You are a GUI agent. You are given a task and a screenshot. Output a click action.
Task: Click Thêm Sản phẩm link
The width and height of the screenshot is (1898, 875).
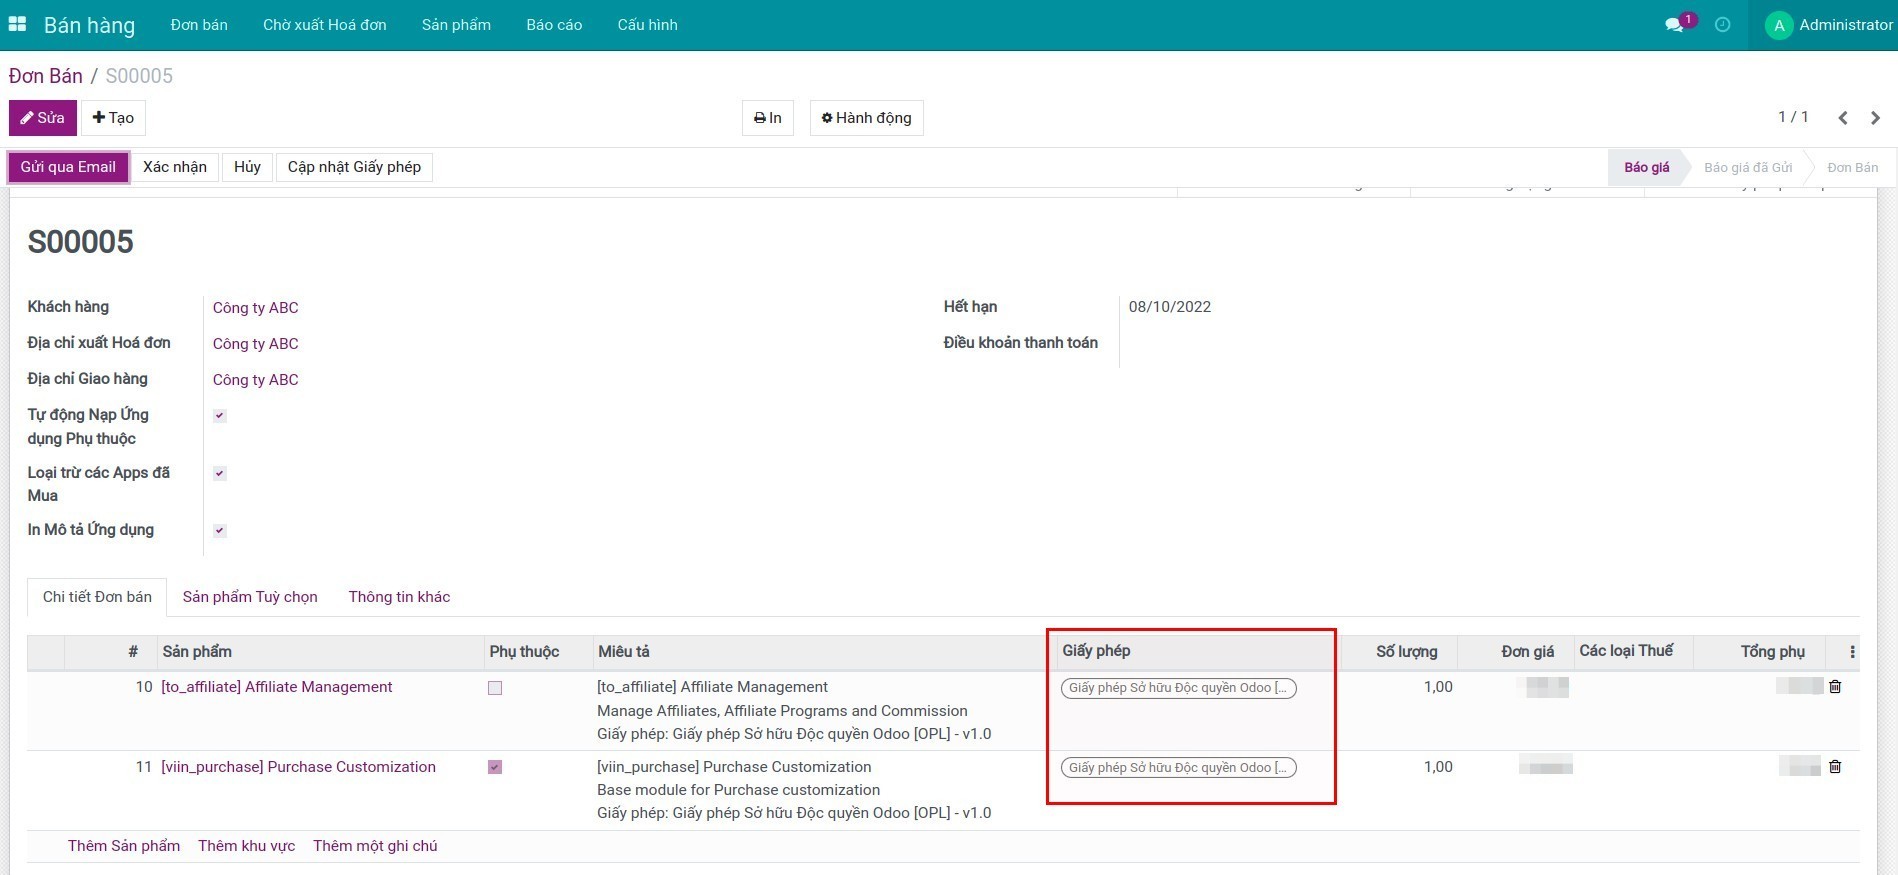tap(124, 846)
